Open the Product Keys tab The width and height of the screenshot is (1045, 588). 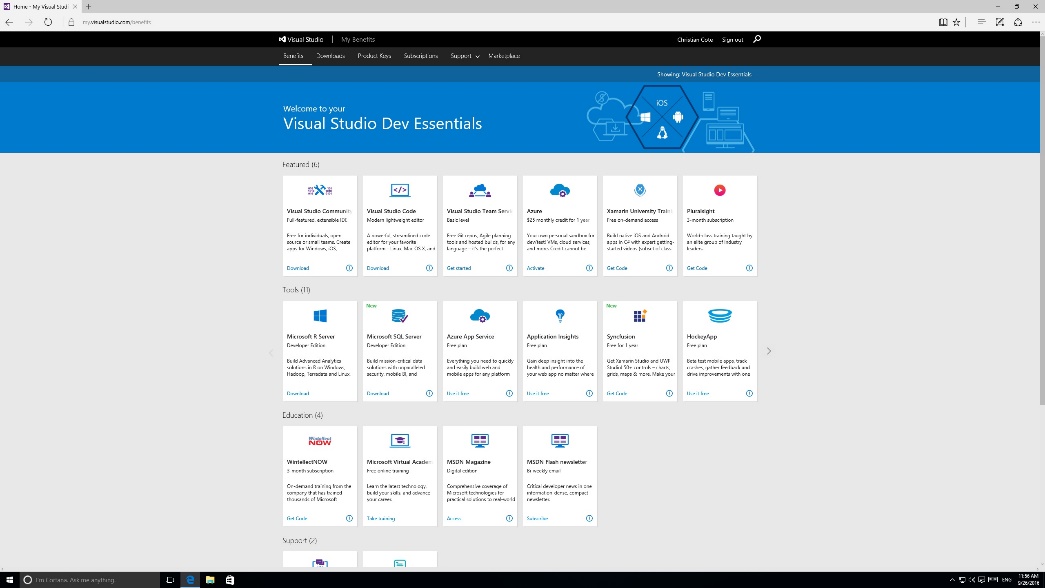click(x=374, y=56)
